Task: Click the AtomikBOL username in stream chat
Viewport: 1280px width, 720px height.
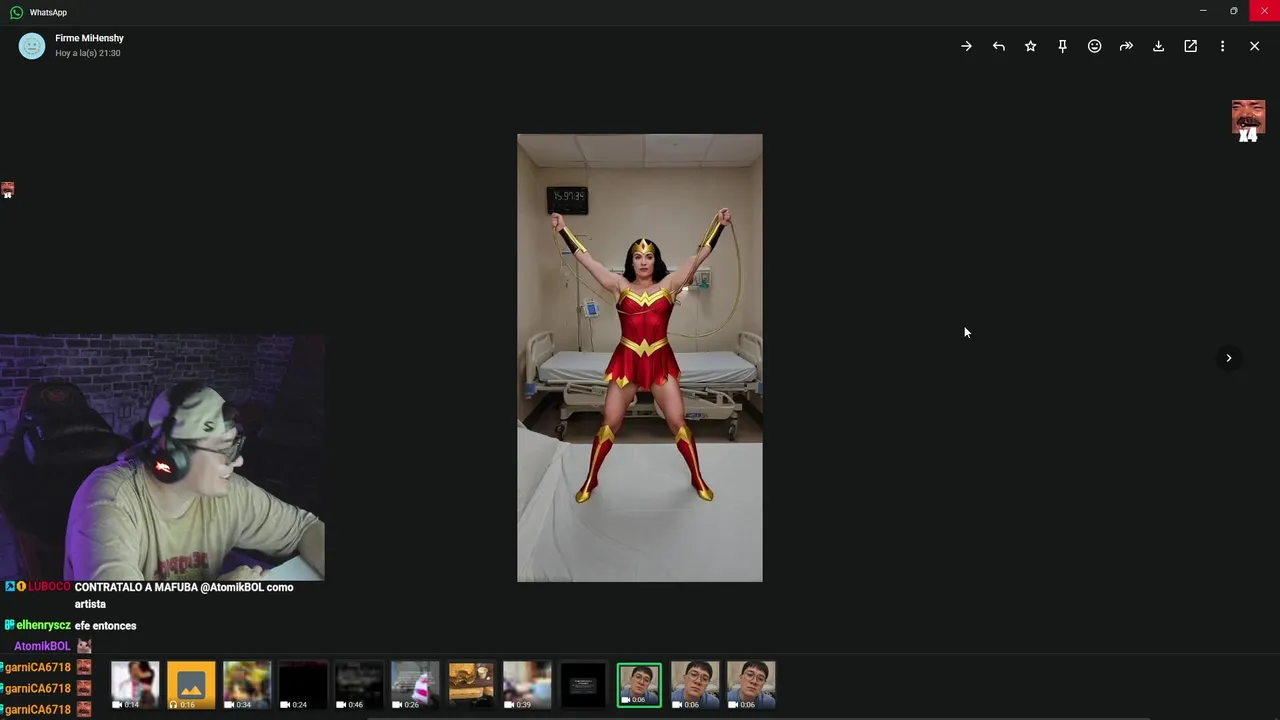Action: (x=42, y=646)
